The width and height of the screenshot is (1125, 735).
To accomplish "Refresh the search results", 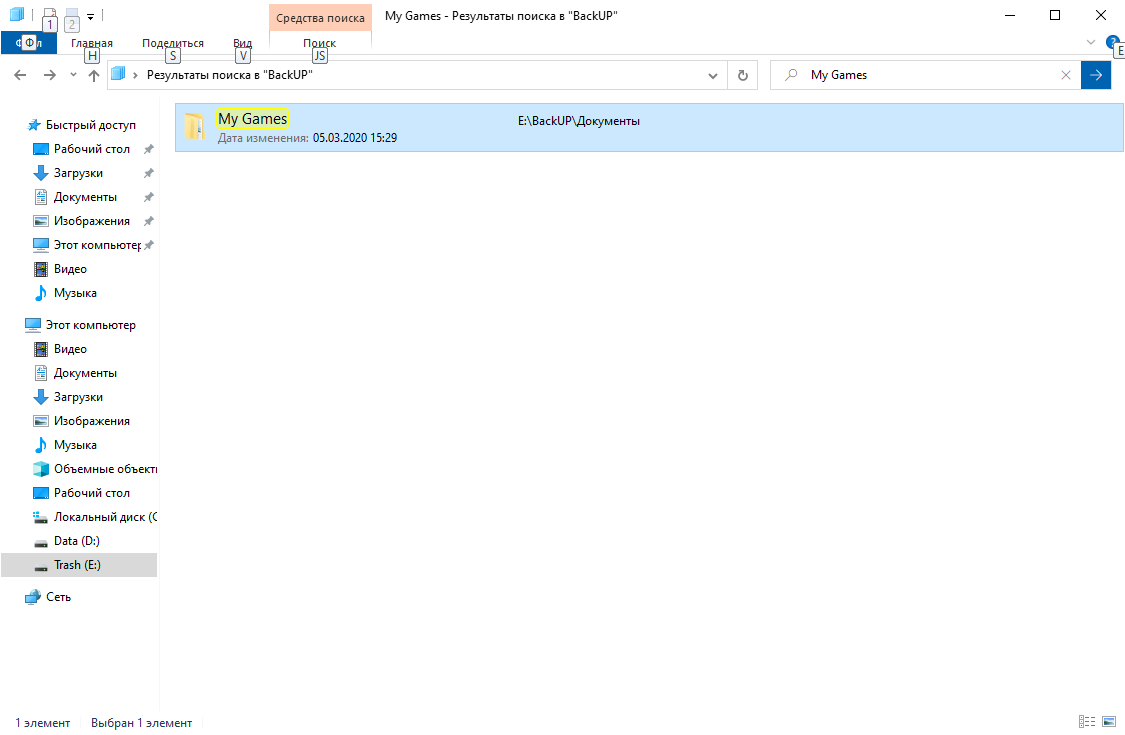I will pos(743,75).
